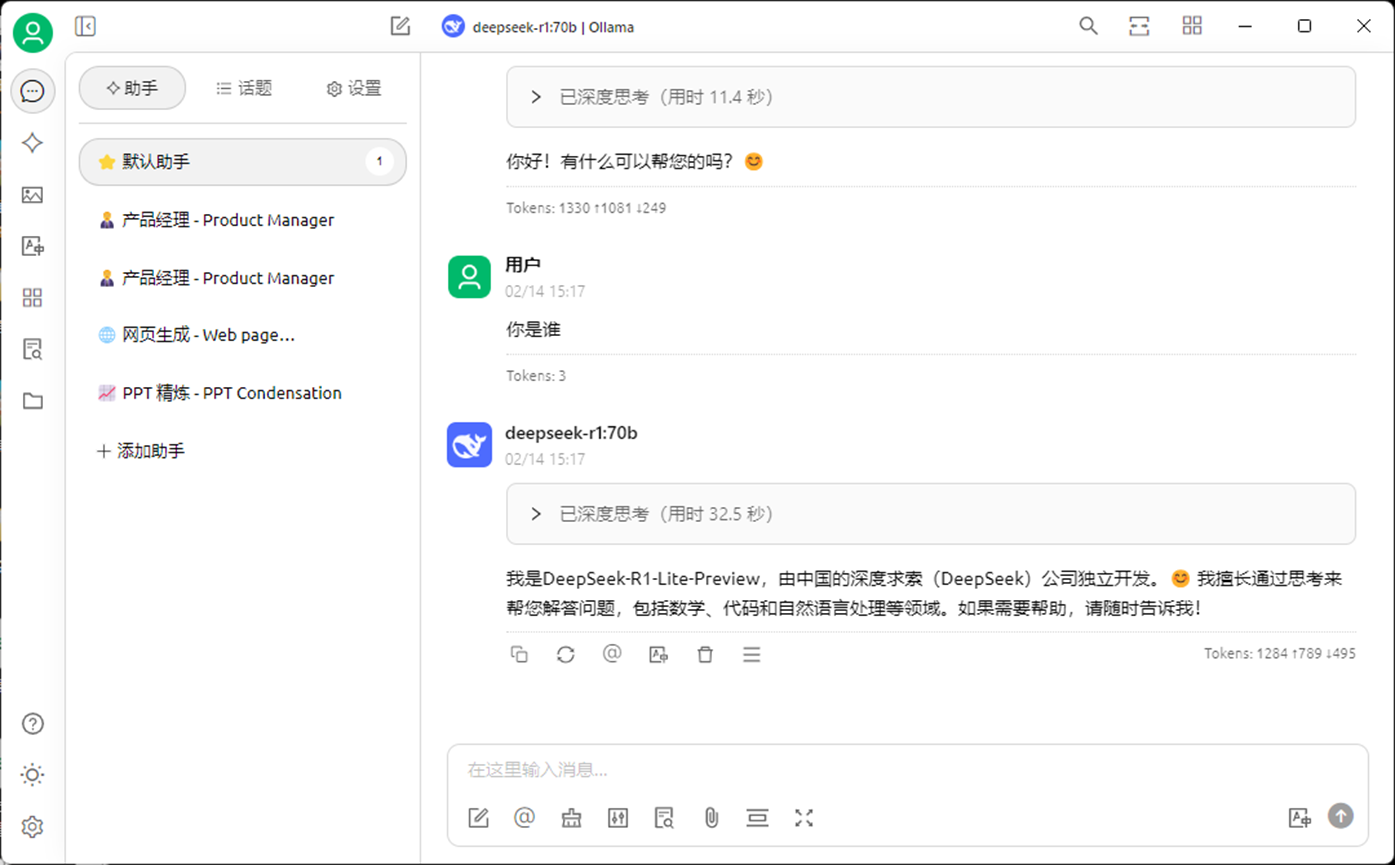Click @ model mention in input toolbar
Image resolution: width=1395 pixels, height=865 pixels.
[x=524, y=818]
